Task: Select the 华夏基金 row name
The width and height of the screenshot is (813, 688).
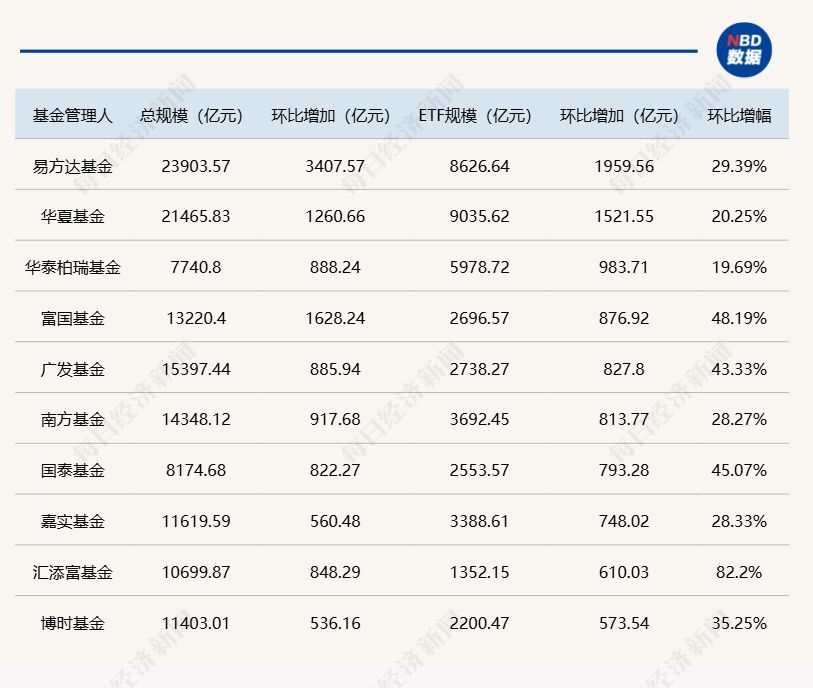Action: click(x=72, y=216)
